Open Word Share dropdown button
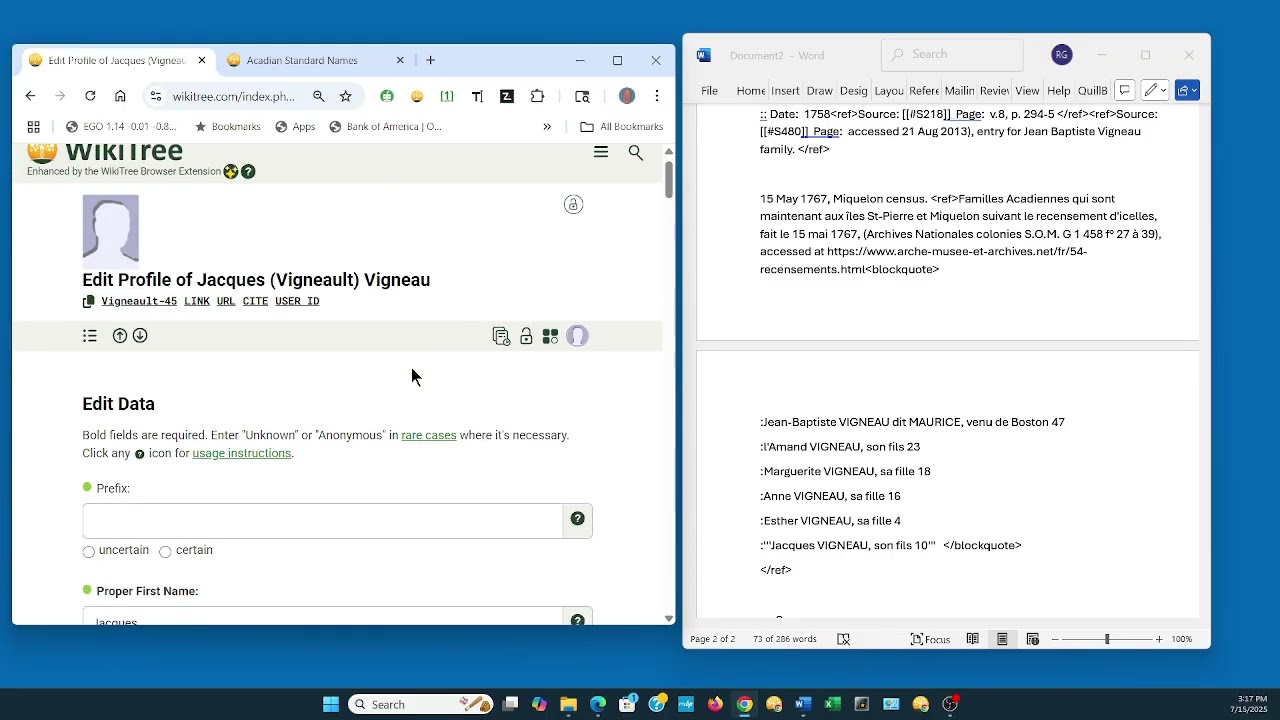Viewport: 1280px width, 720px height. (x=1187, y=90)
